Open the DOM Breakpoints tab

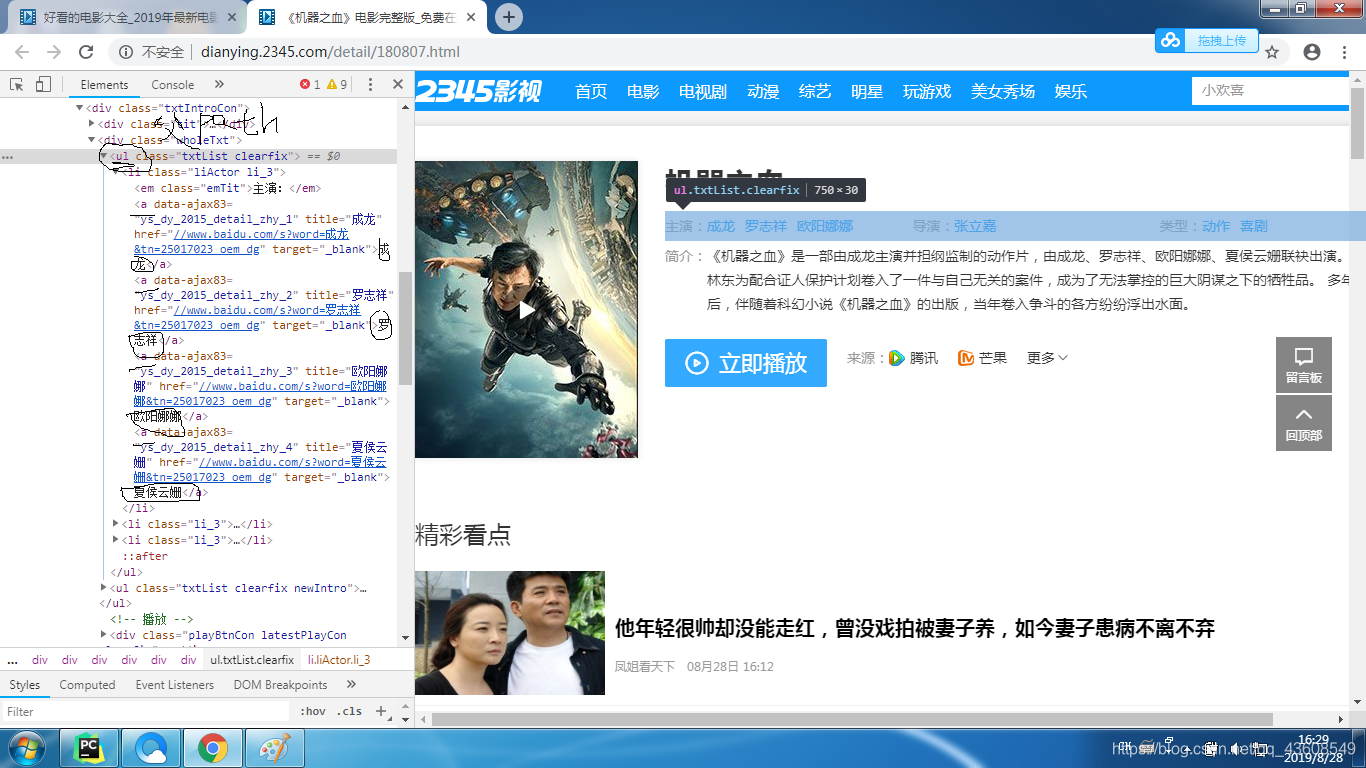click(280, 685)
